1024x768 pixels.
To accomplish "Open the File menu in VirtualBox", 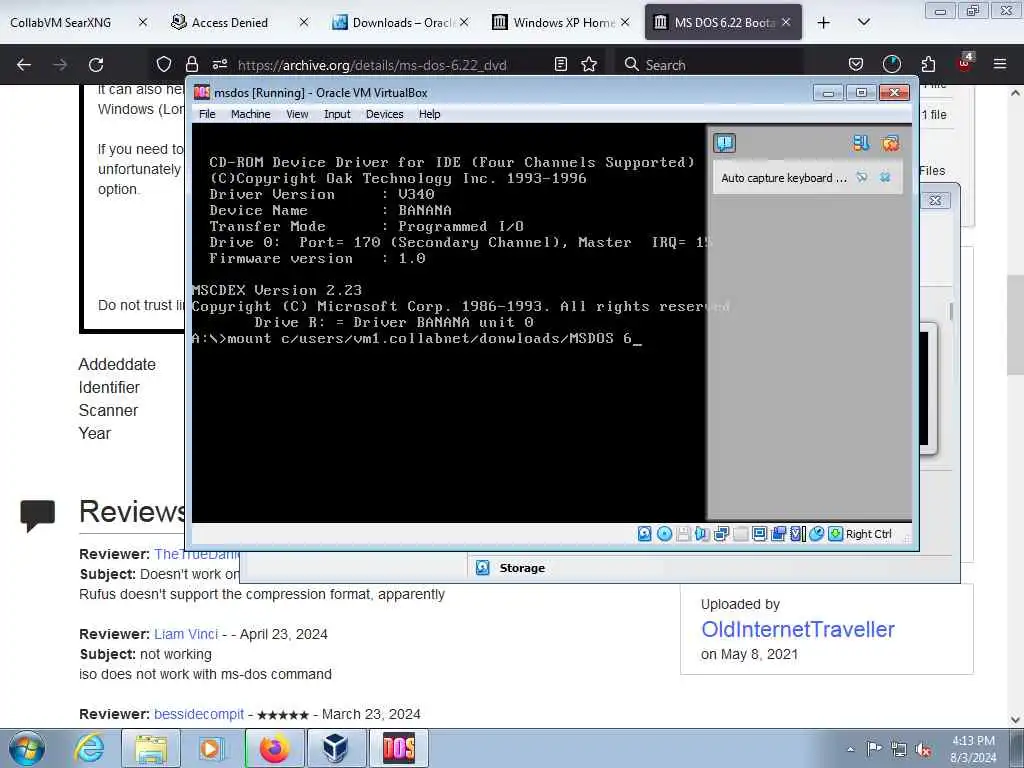I will tap(207, 114).
